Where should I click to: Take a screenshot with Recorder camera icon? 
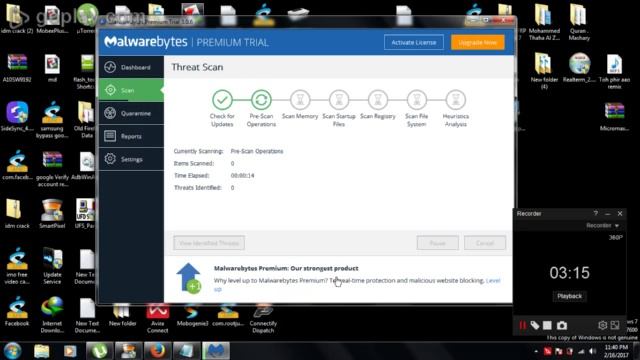(x=562, y=325)
